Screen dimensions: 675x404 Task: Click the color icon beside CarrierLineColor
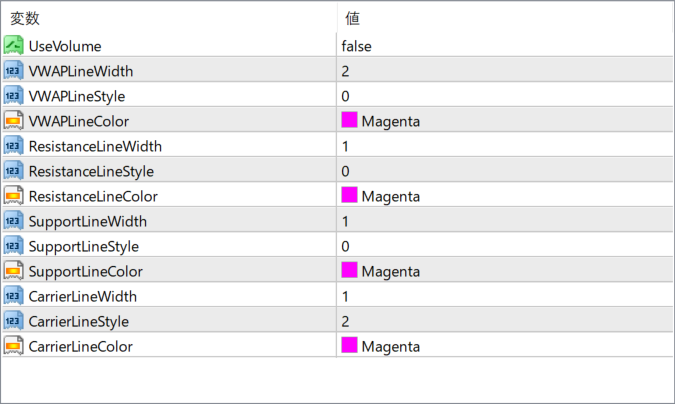[x=13, y=346]
